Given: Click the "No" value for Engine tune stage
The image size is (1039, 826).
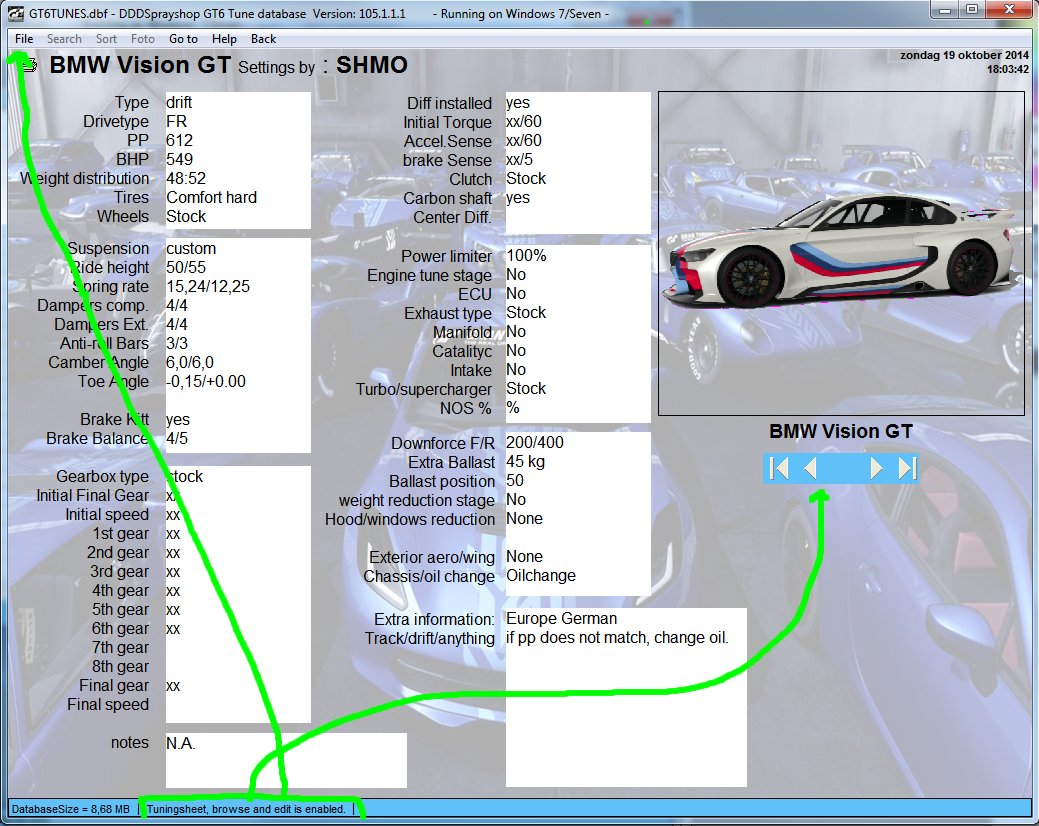Looking at the screenshot, I should click(516, 274).
